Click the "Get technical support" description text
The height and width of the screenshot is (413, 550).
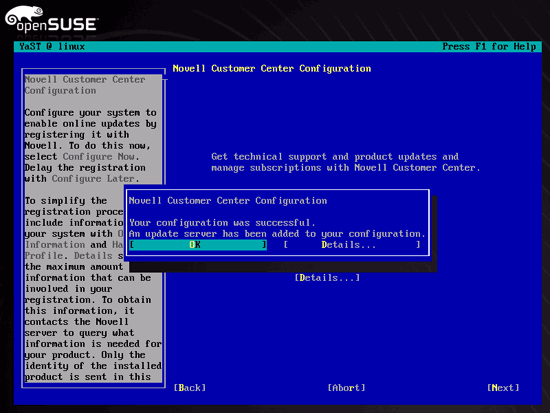[x=346, y=162]
